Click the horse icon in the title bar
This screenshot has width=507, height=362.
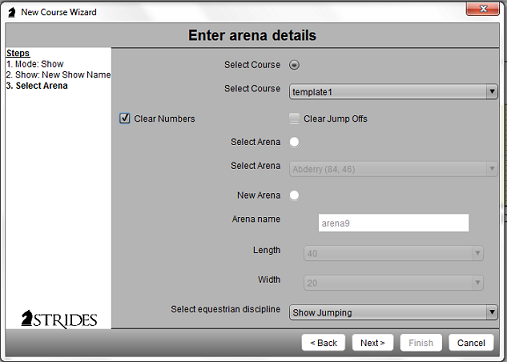click(x=12, y=12)
